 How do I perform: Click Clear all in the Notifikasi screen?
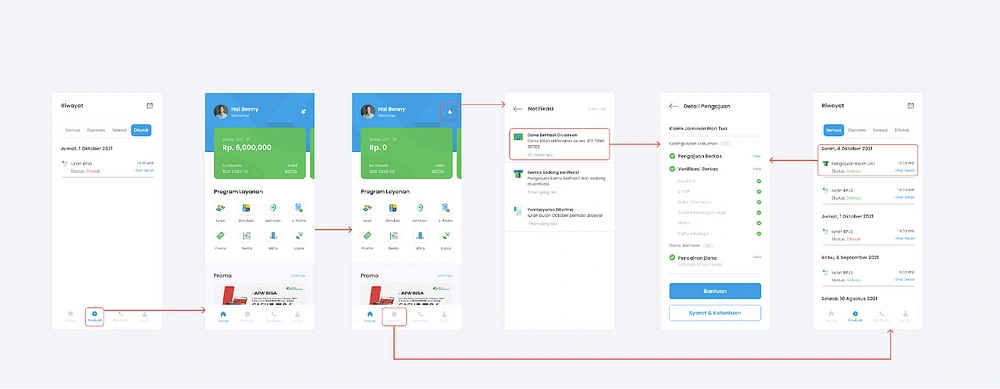[596, 109]
